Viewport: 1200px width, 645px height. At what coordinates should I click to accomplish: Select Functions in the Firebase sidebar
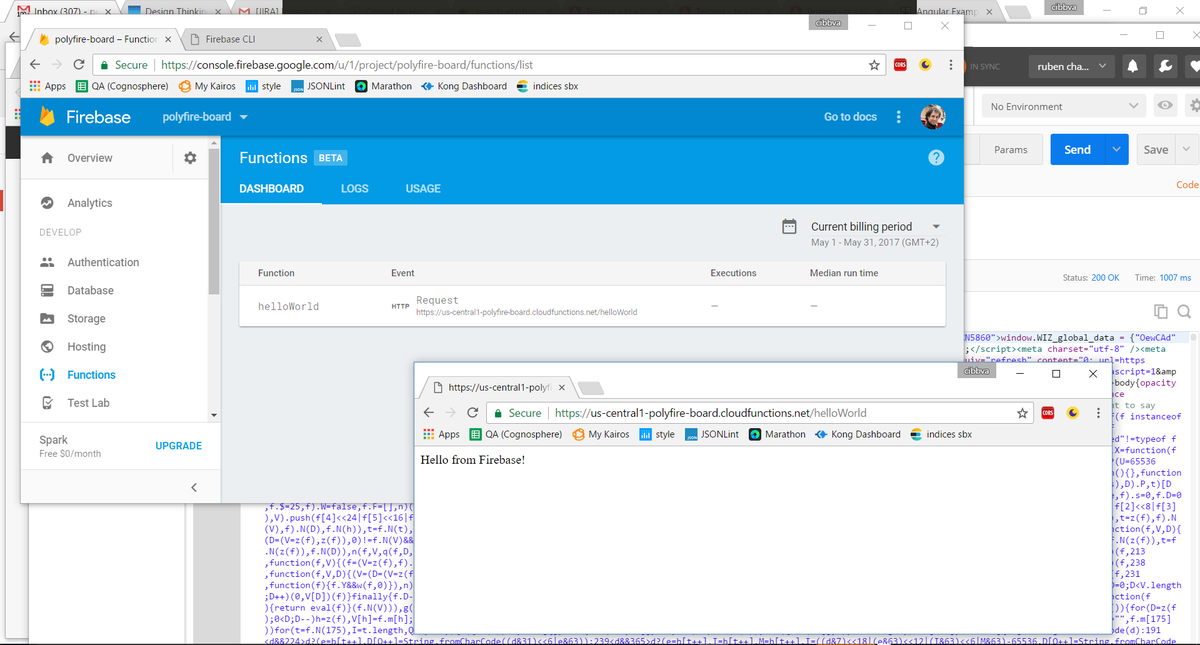tap(91, 374)
